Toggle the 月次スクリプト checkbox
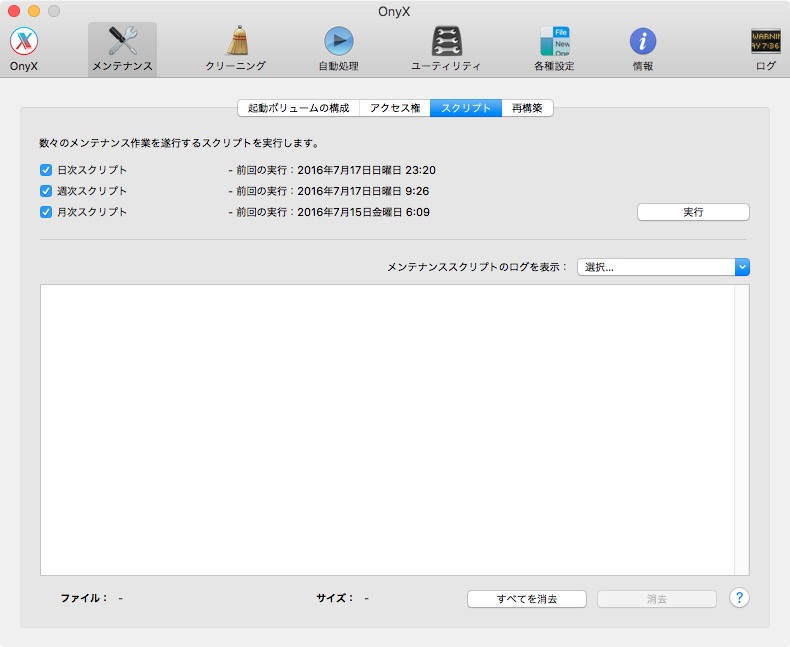 point(46,212)
